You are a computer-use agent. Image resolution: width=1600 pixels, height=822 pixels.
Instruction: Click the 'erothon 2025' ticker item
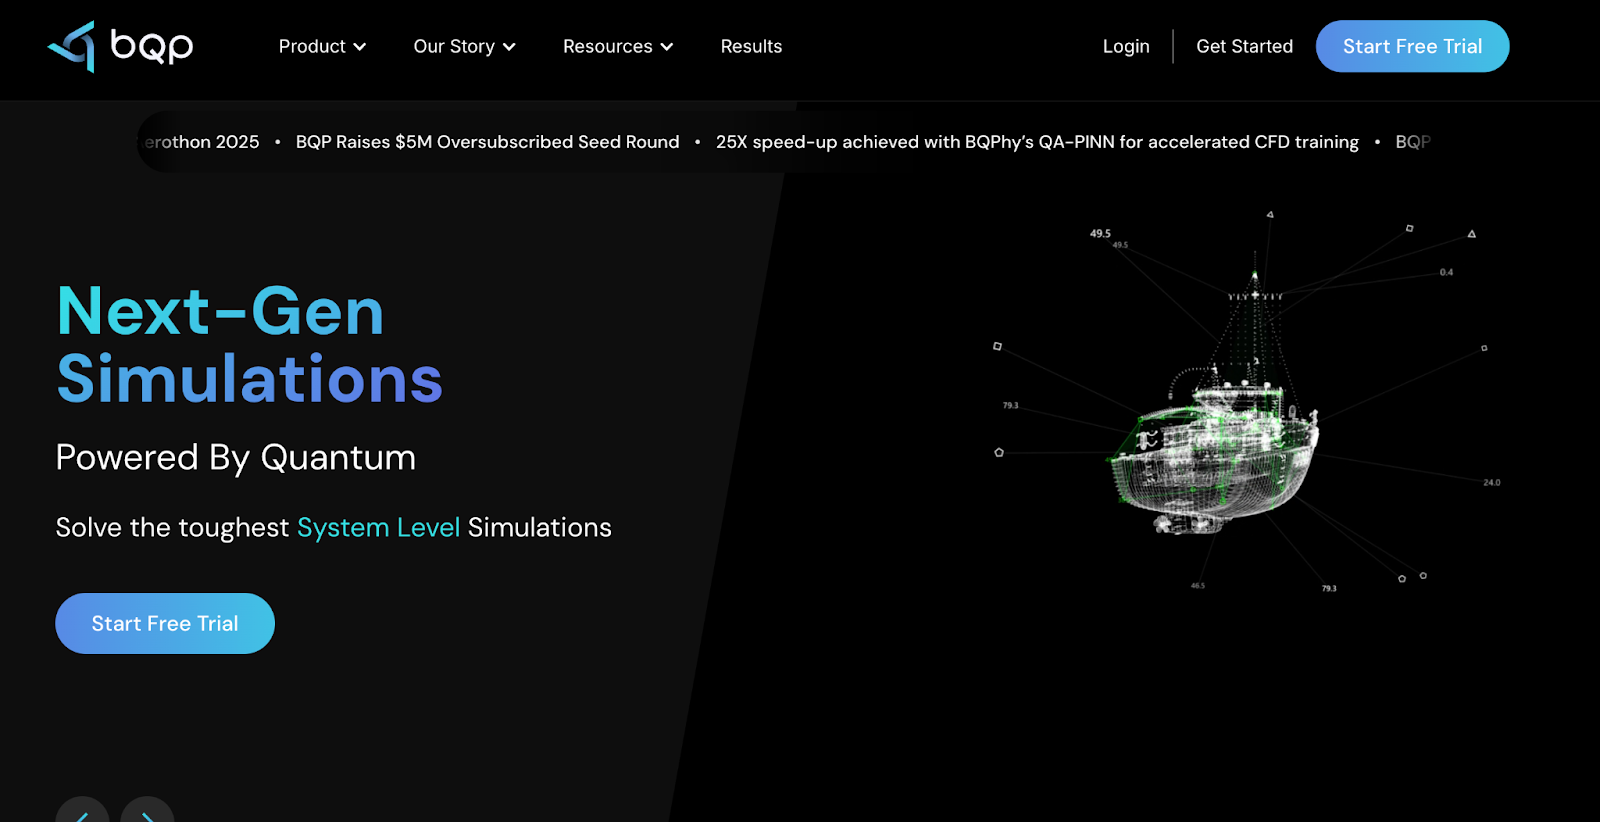point(200,142)
